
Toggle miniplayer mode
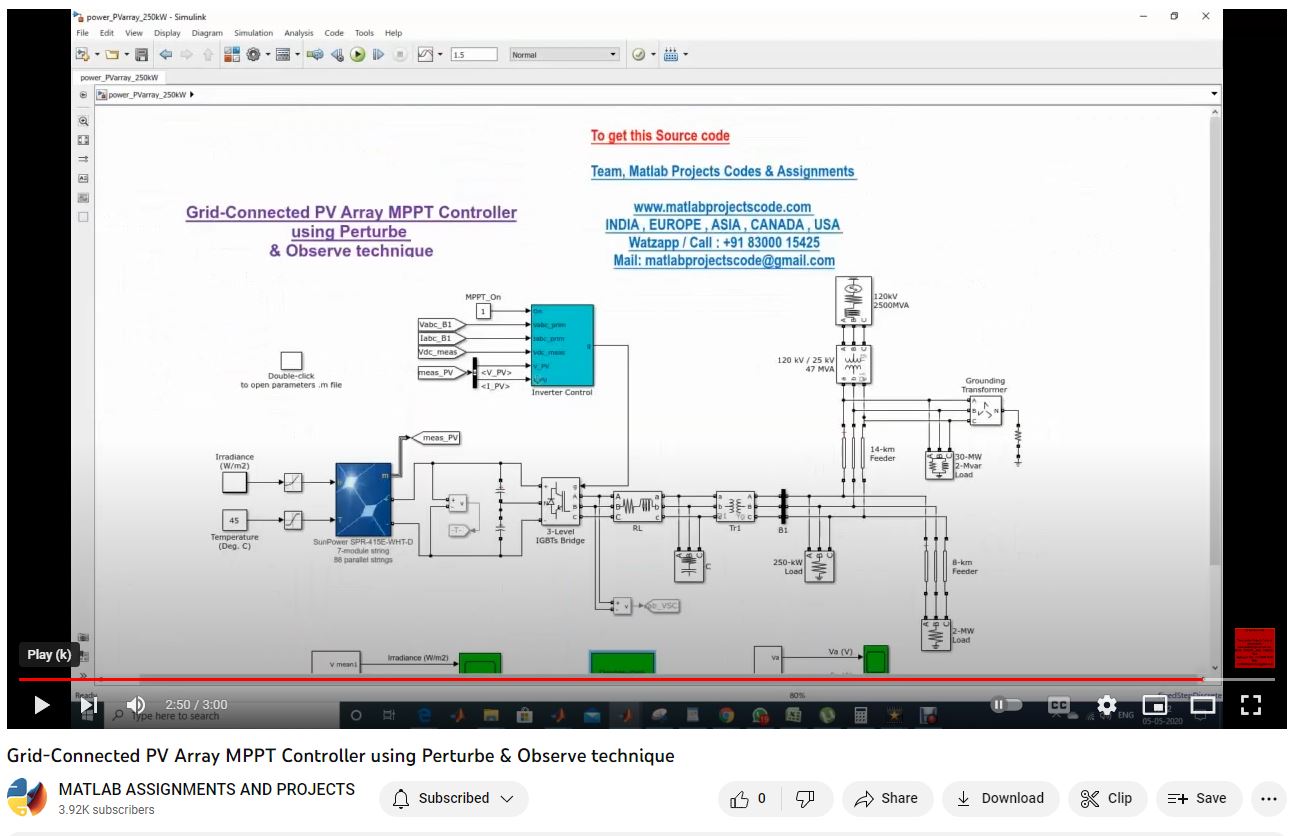1155,705
